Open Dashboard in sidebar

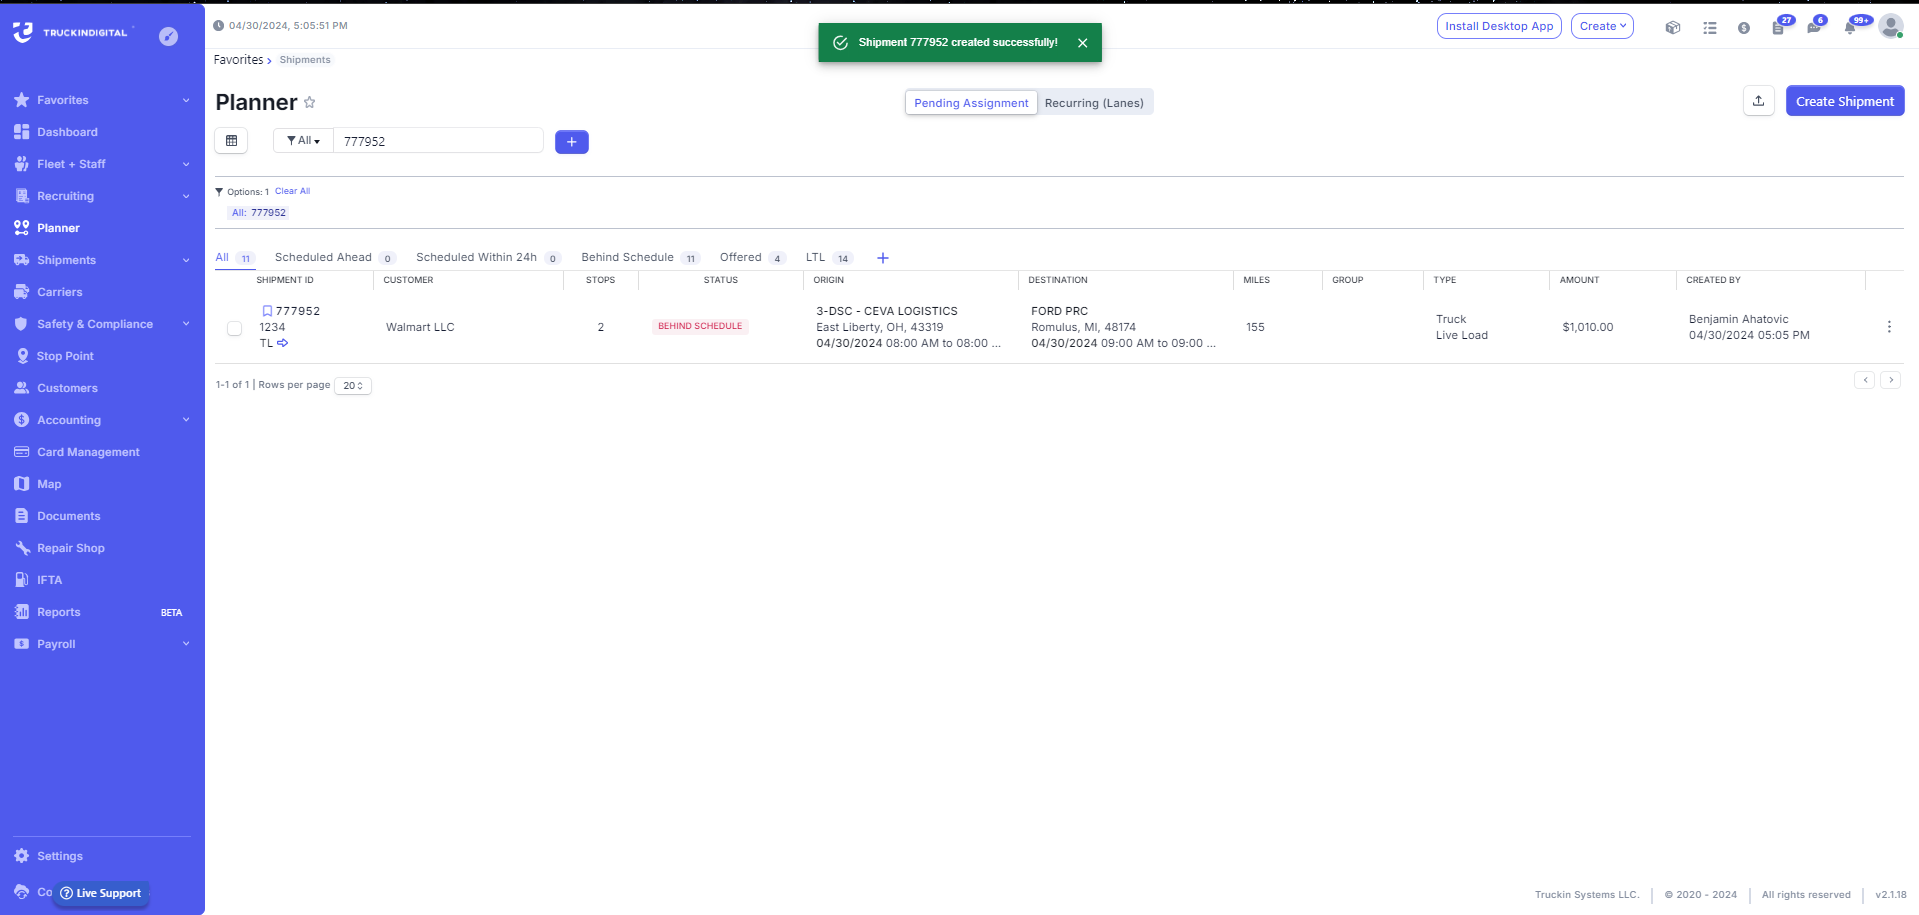coord(67,132)
